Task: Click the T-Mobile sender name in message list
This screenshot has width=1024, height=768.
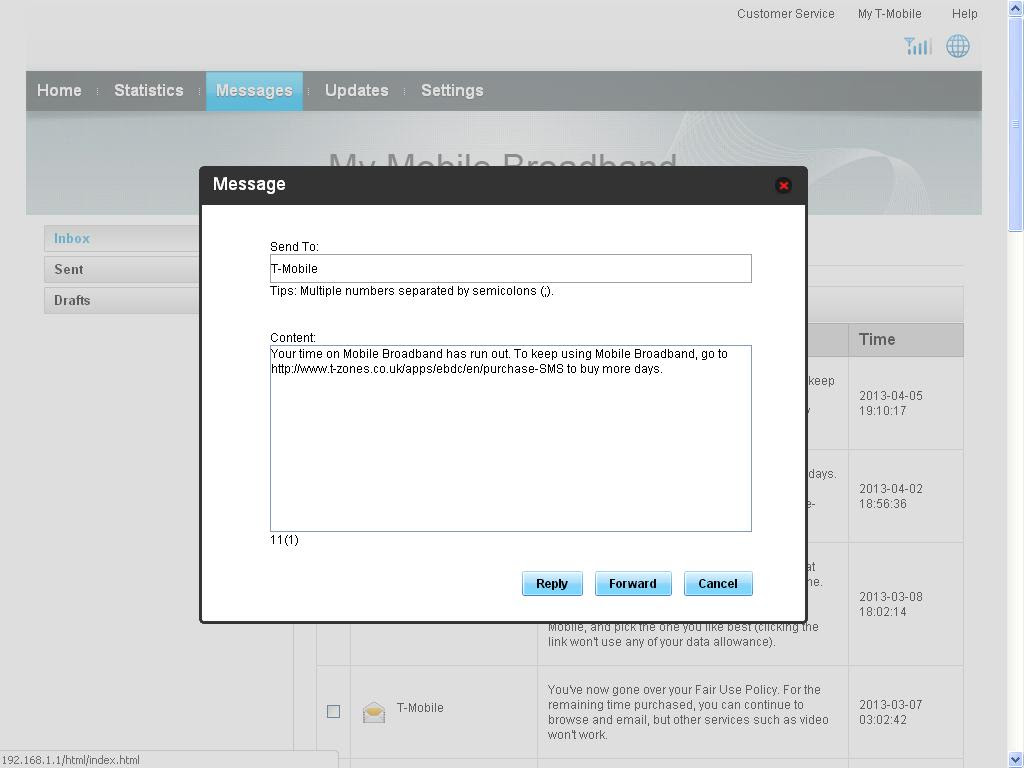Action: click(x=420, y=708)
